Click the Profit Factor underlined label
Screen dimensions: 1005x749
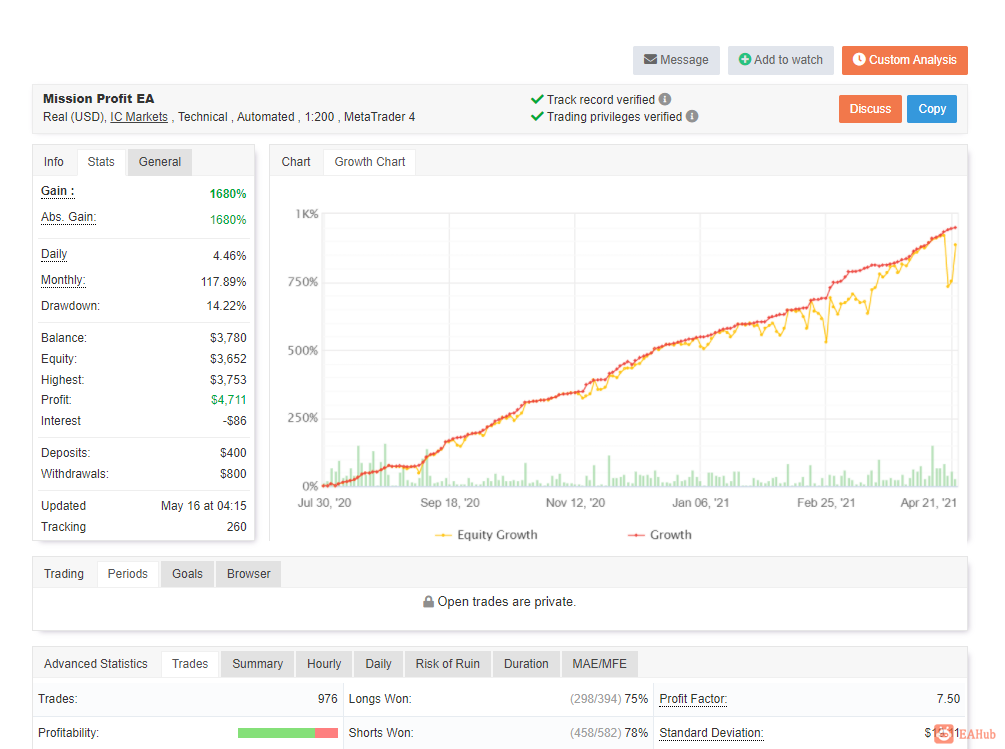pos(694,699)
